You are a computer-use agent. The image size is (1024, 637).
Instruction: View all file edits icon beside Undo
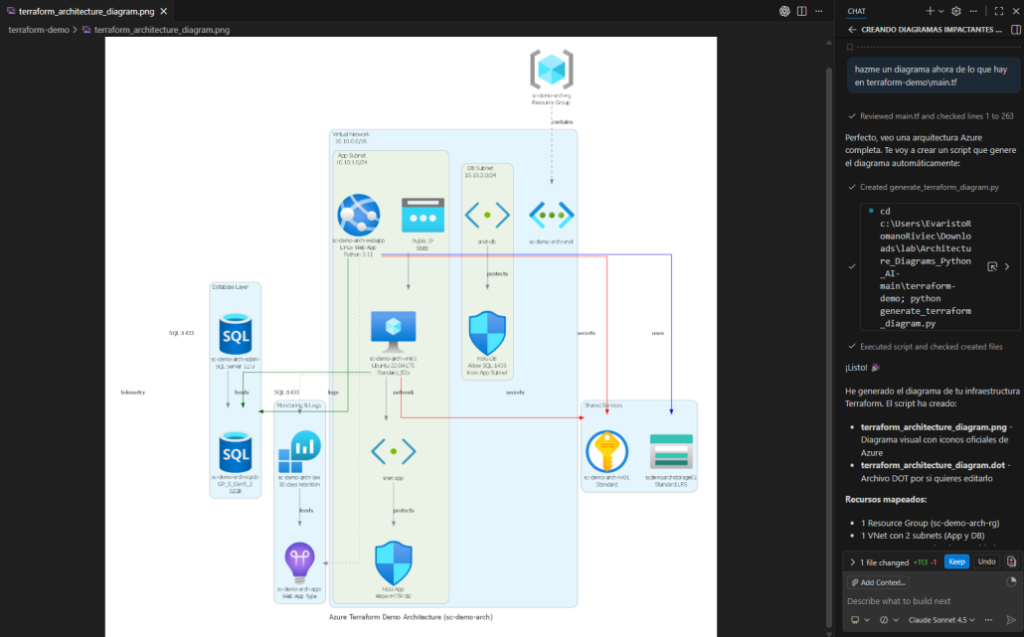(1011, 562)
